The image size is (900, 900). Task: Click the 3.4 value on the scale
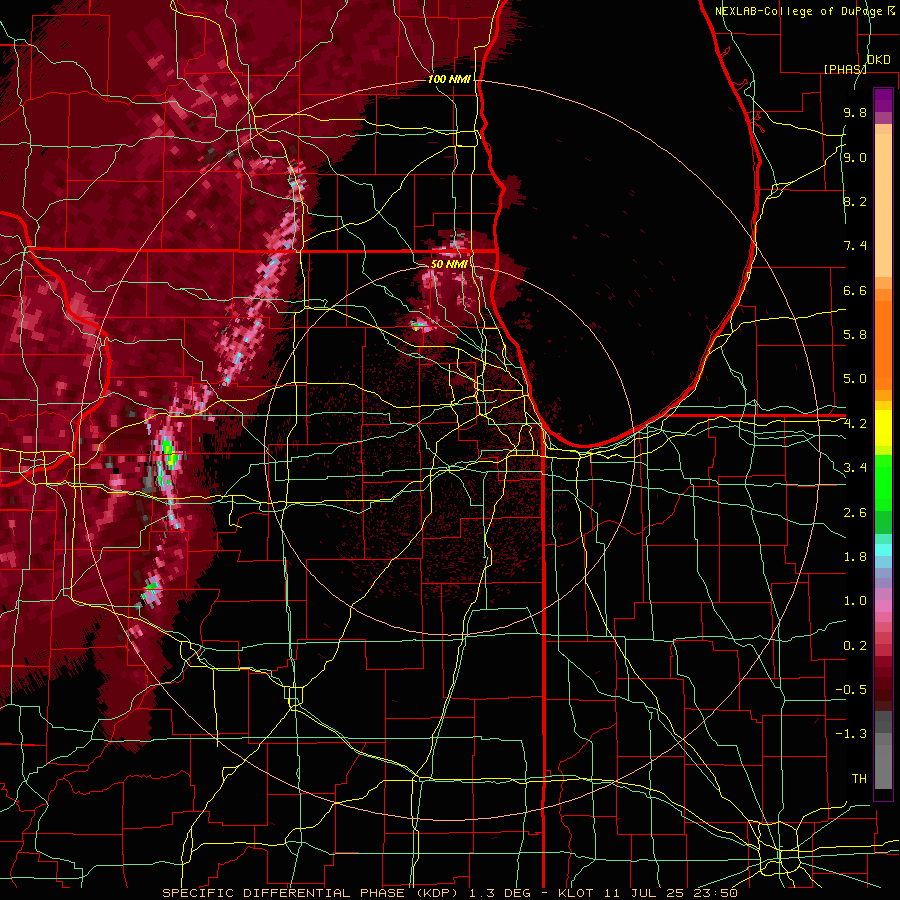(x=855, y=468)
